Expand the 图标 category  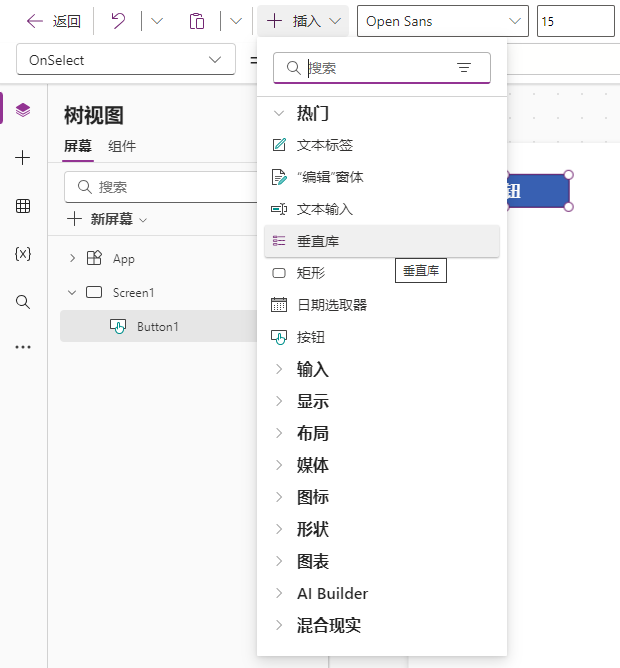pyautogui.click(x=279, y=497)
